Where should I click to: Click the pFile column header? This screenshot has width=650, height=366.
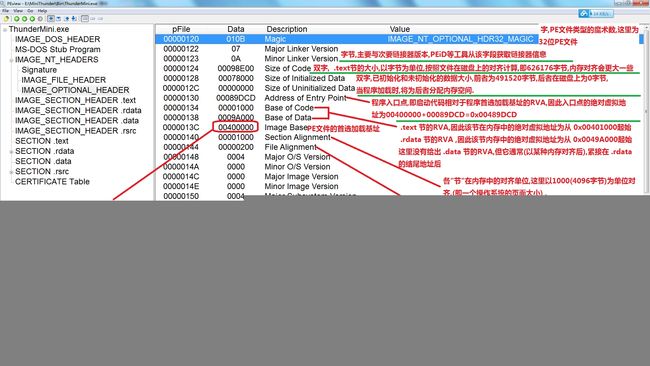(181, 29)
